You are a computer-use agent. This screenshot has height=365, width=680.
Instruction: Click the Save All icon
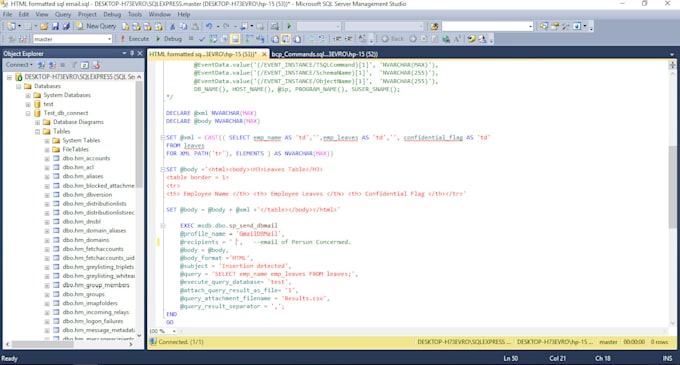pyautogui.click(x=66, y=26)
